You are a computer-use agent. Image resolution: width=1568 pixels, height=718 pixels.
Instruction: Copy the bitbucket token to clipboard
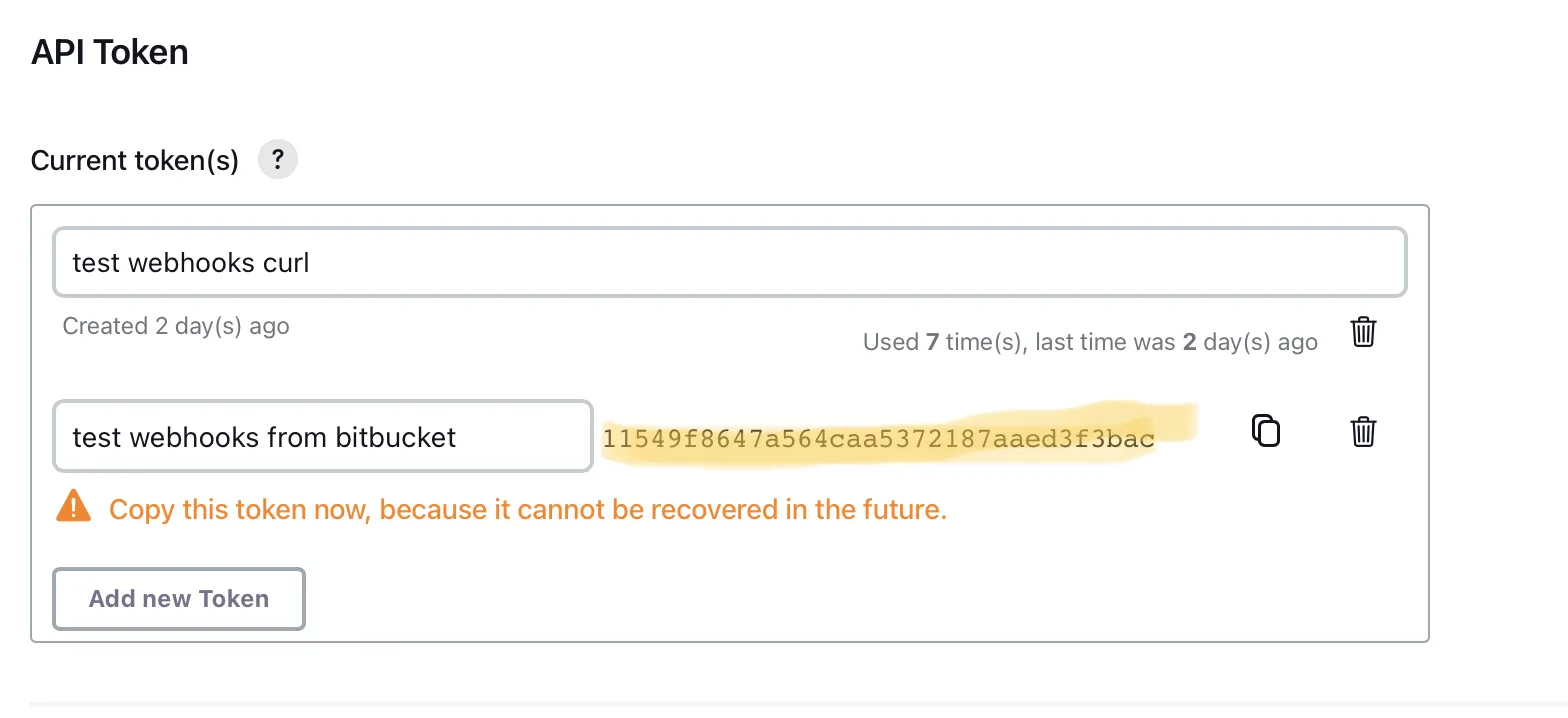click(x=1266, y=430)
